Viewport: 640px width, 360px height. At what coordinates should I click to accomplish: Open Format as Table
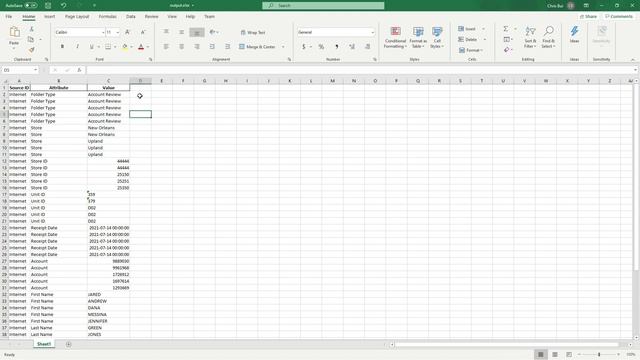click(418, 38)
